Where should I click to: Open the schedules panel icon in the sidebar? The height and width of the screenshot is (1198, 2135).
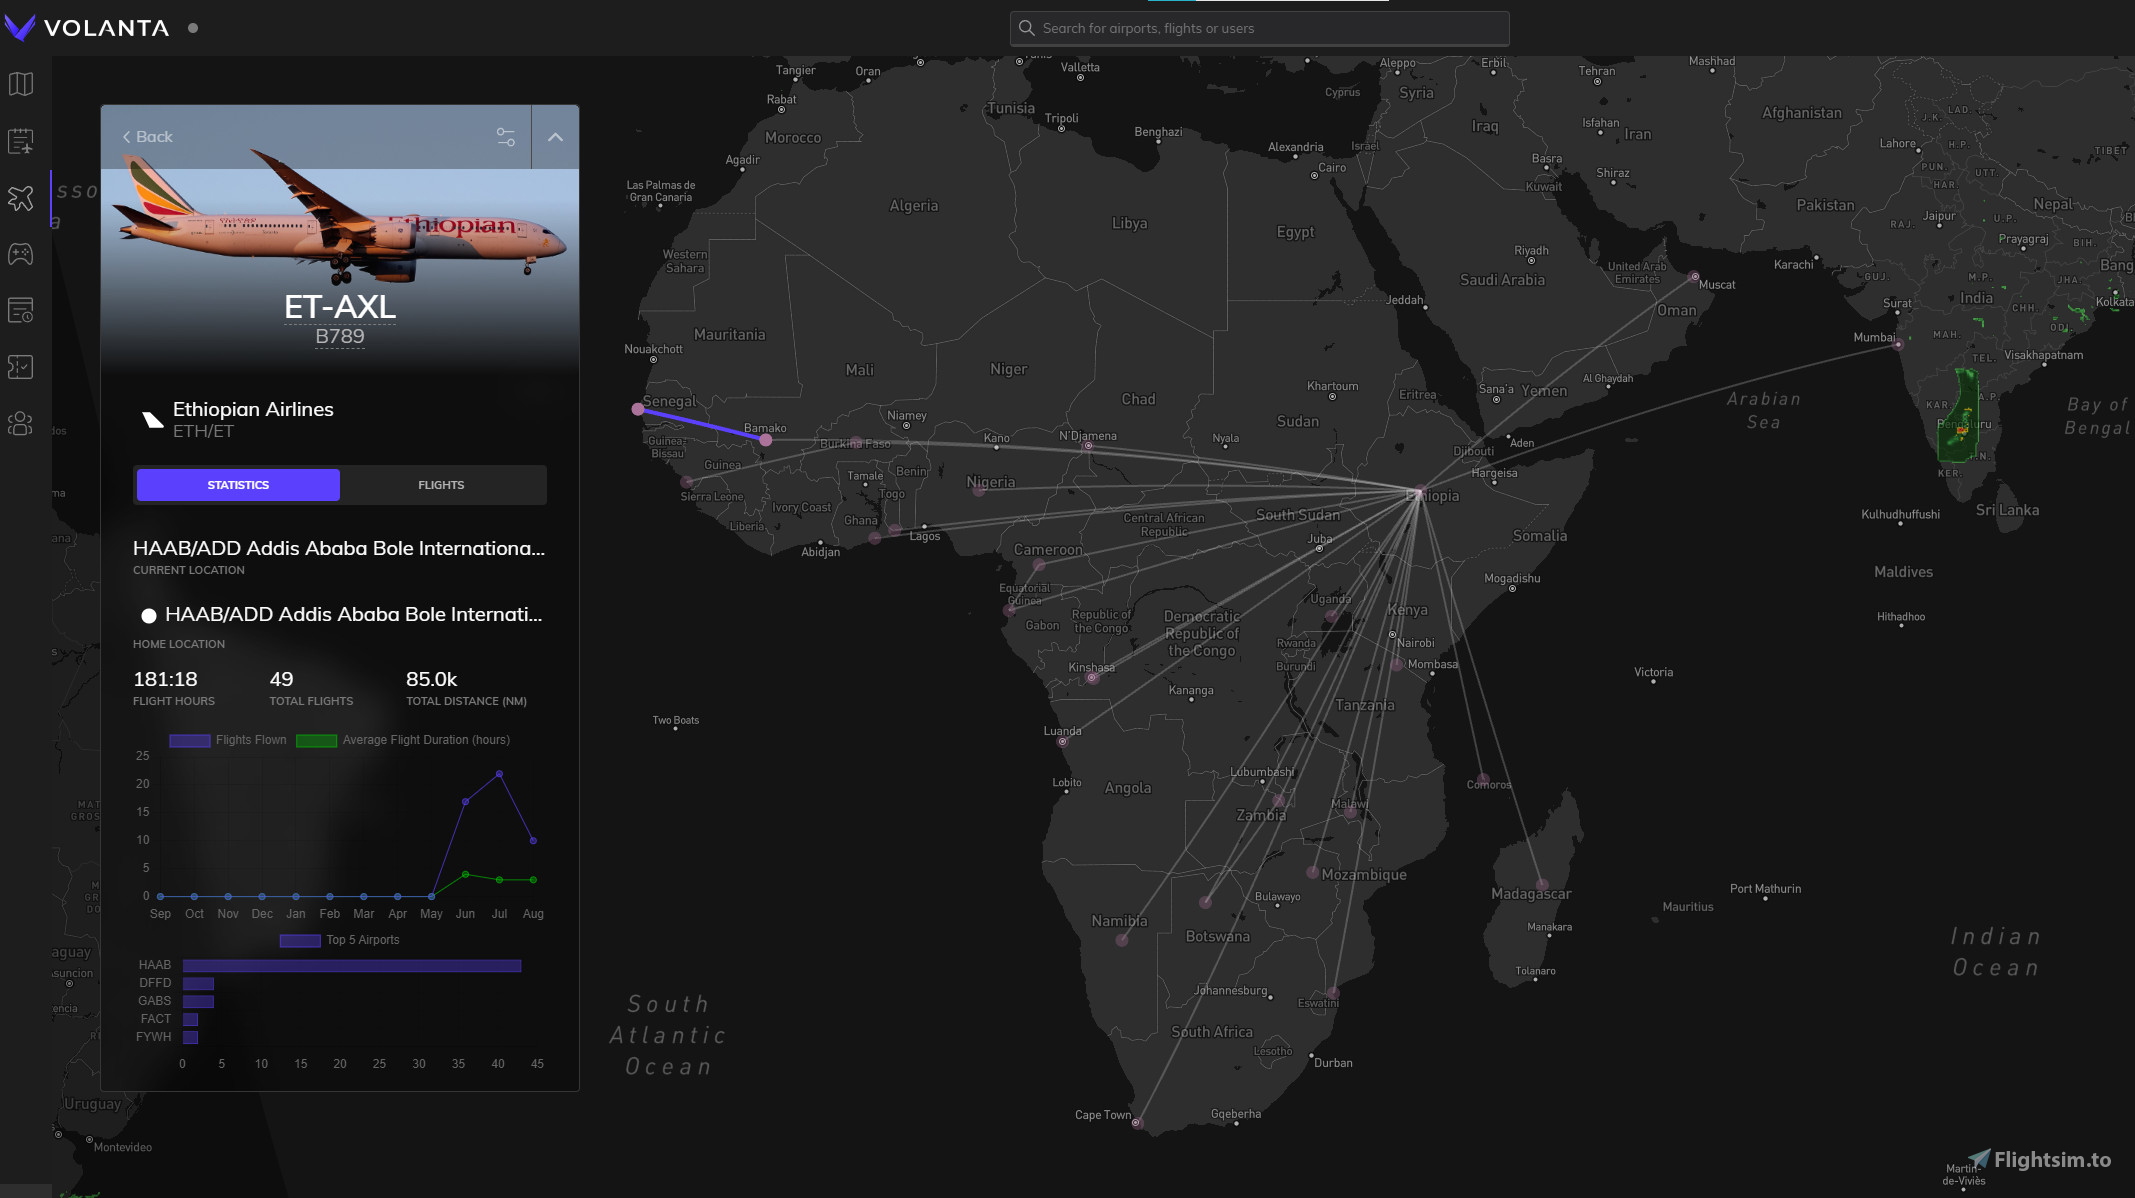tap(21, 141)
